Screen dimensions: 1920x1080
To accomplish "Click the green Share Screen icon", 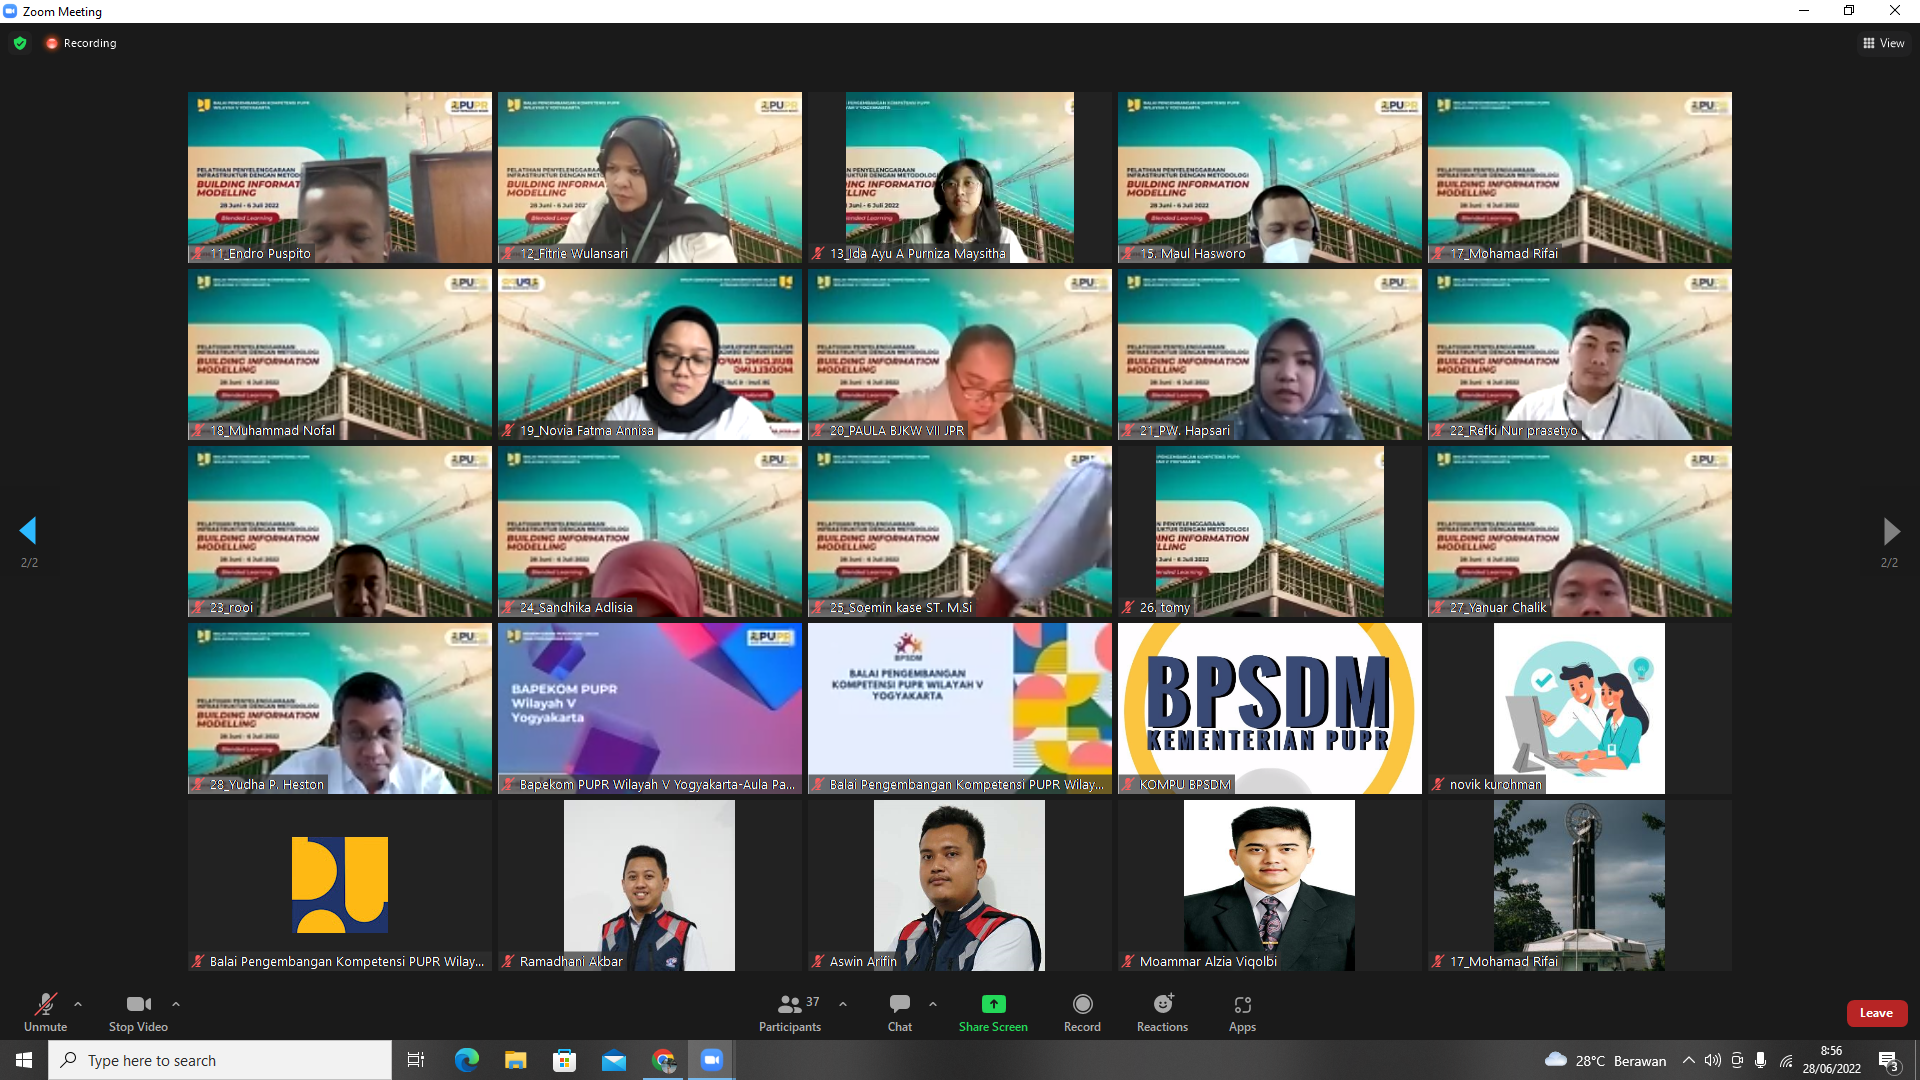I will point(993,1004).
